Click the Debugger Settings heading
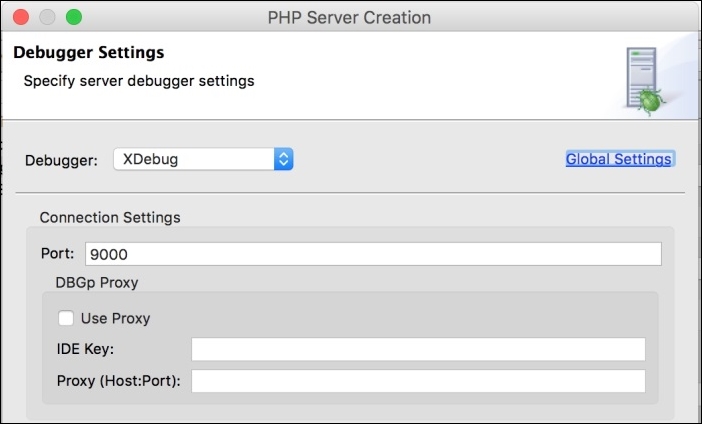702x424 pixels. 89,52
